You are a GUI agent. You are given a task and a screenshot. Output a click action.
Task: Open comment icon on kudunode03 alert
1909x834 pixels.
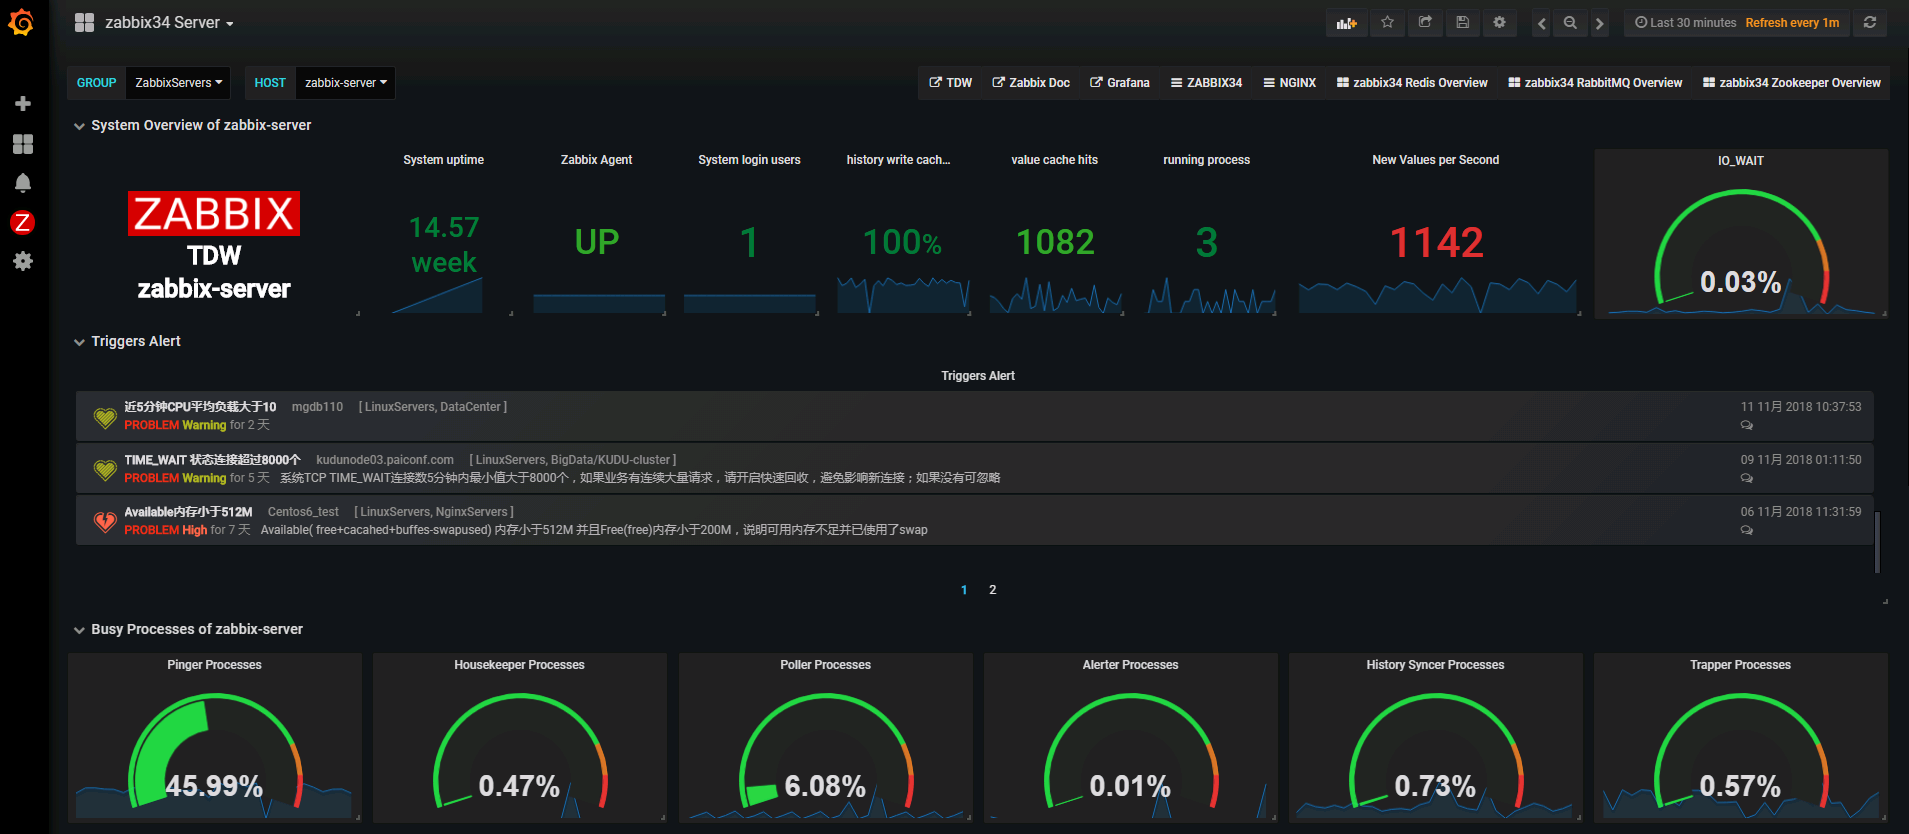pyautogui.click(x=1747, y=478)
